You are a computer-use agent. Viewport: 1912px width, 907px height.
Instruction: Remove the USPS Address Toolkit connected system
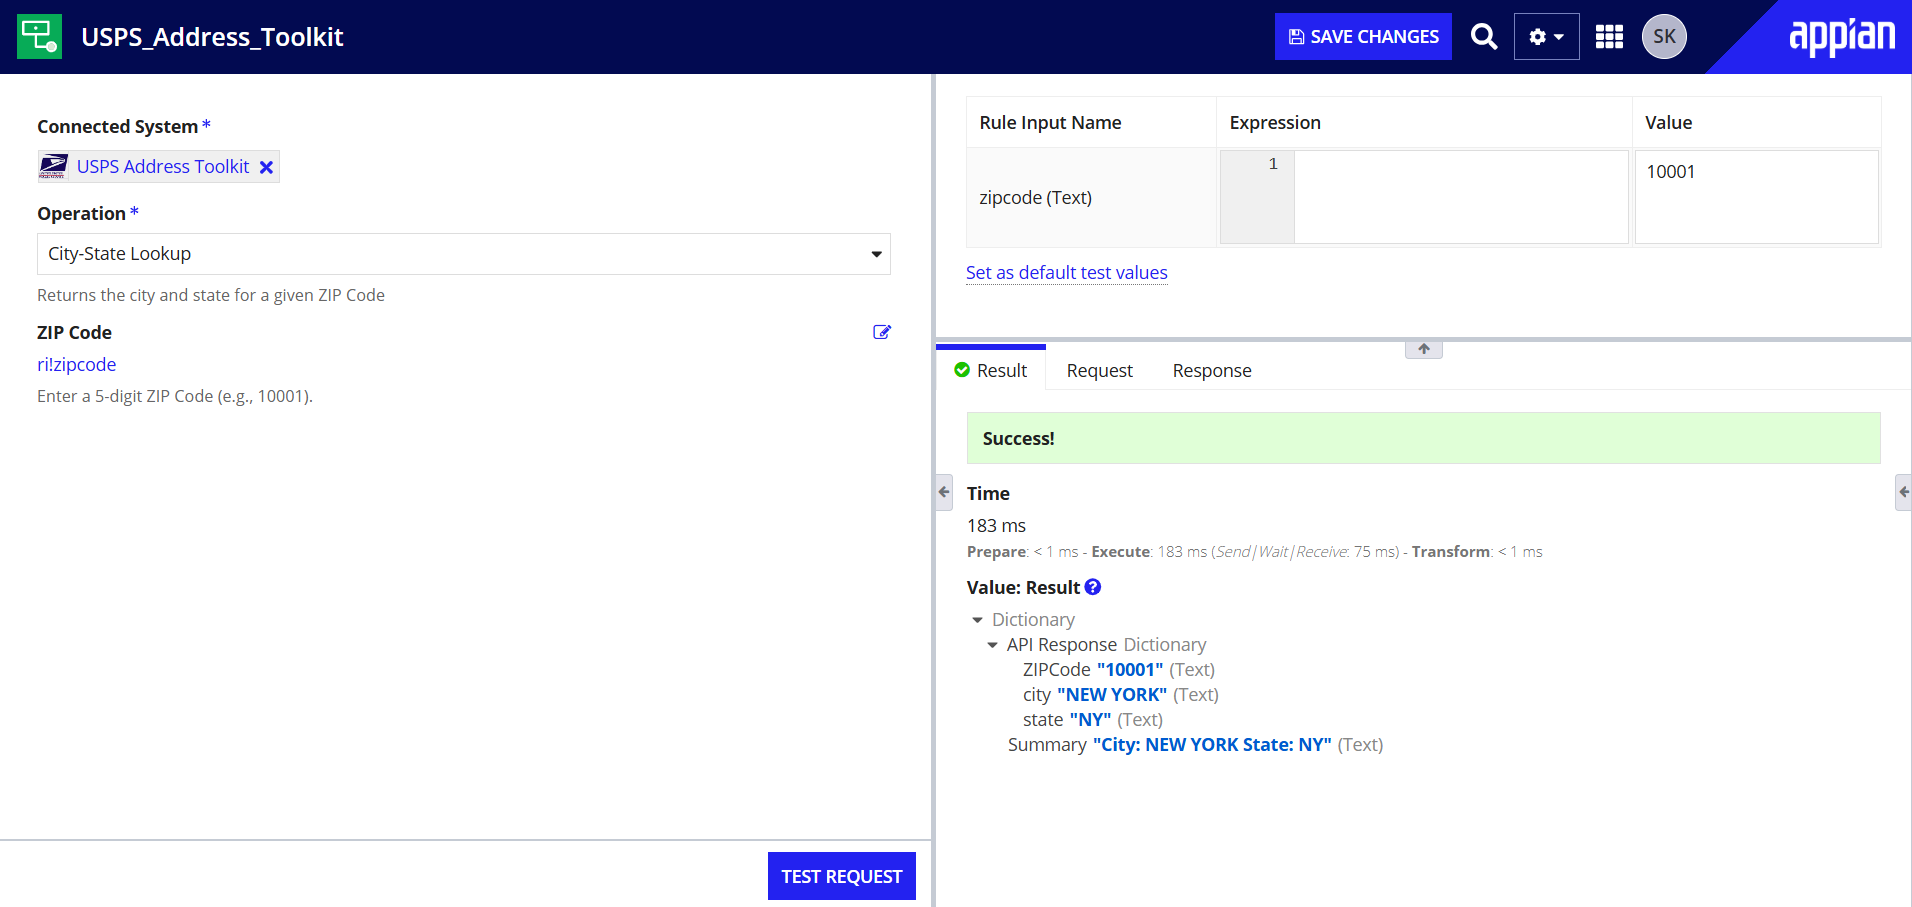pyautogui.click(x=266, y=168)
